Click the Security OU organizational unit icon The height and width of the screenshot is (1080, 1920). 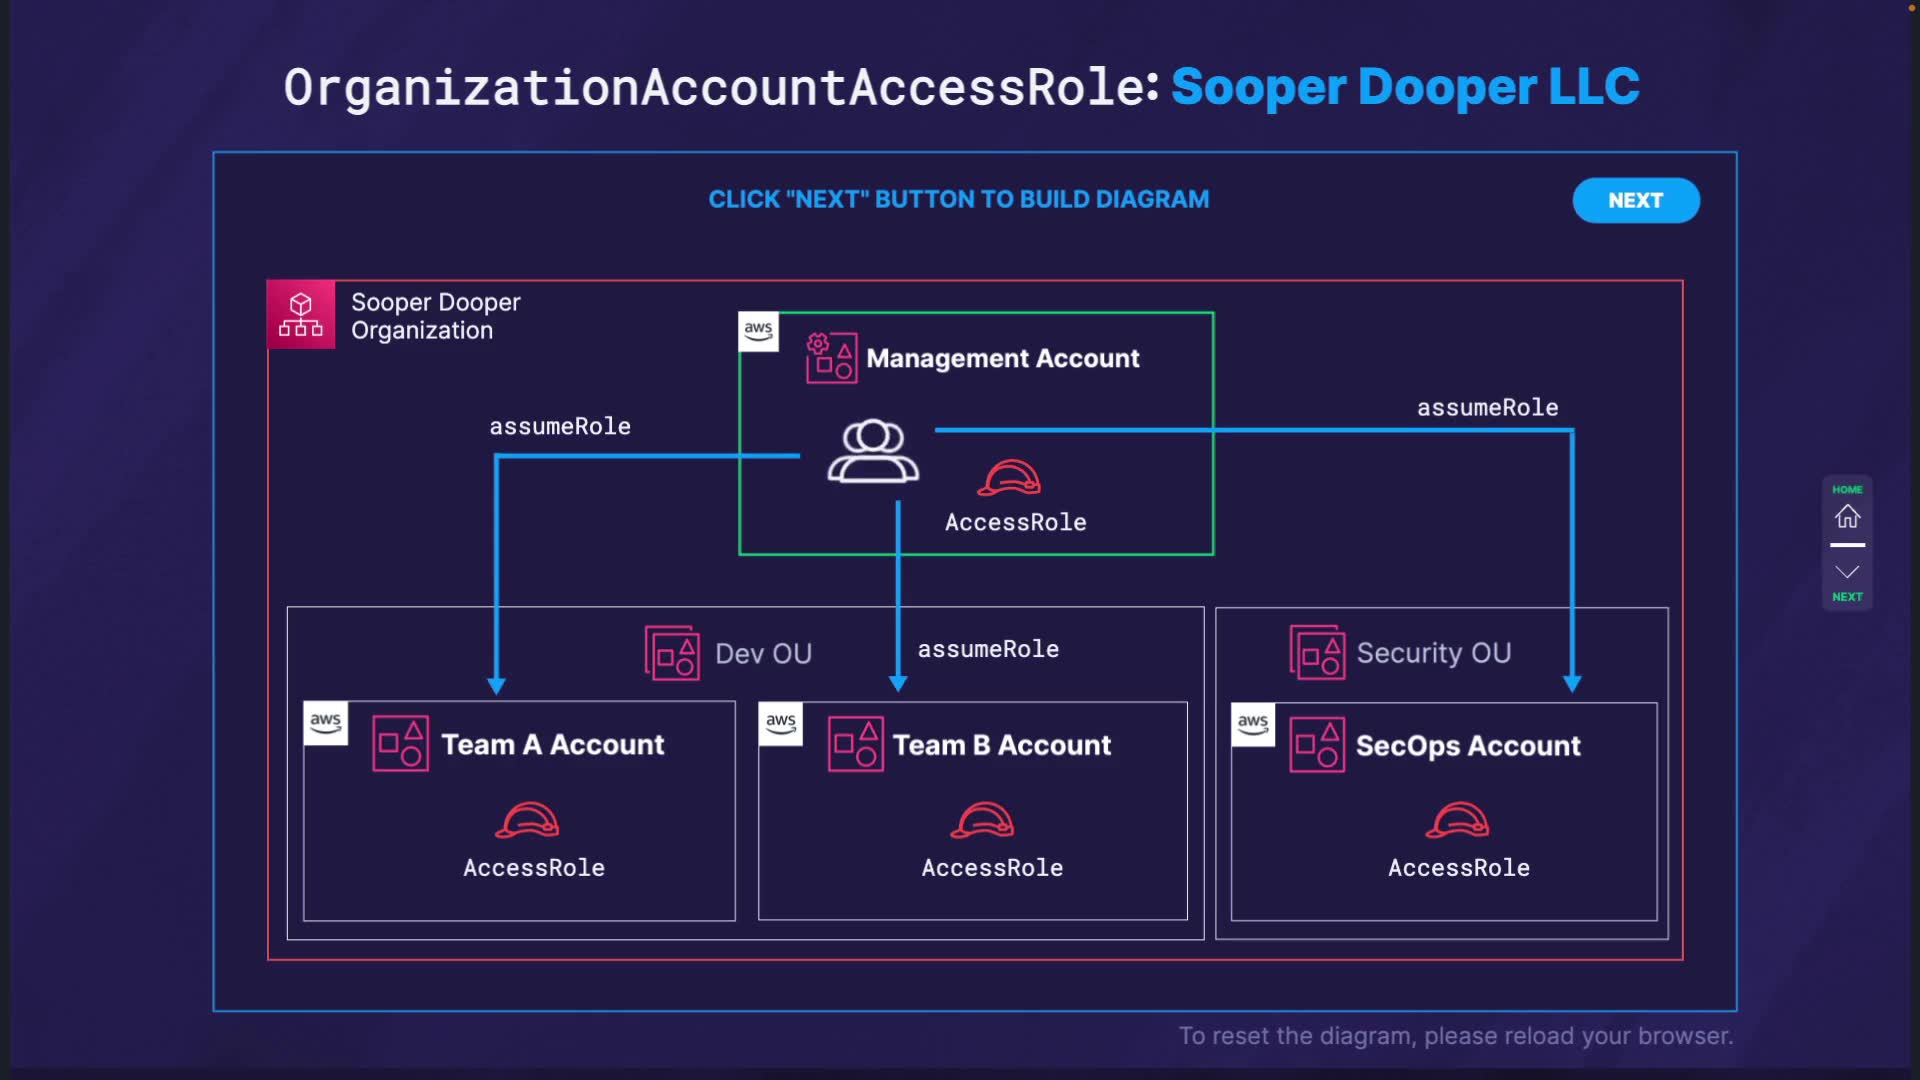click(x=1317, y=652)
